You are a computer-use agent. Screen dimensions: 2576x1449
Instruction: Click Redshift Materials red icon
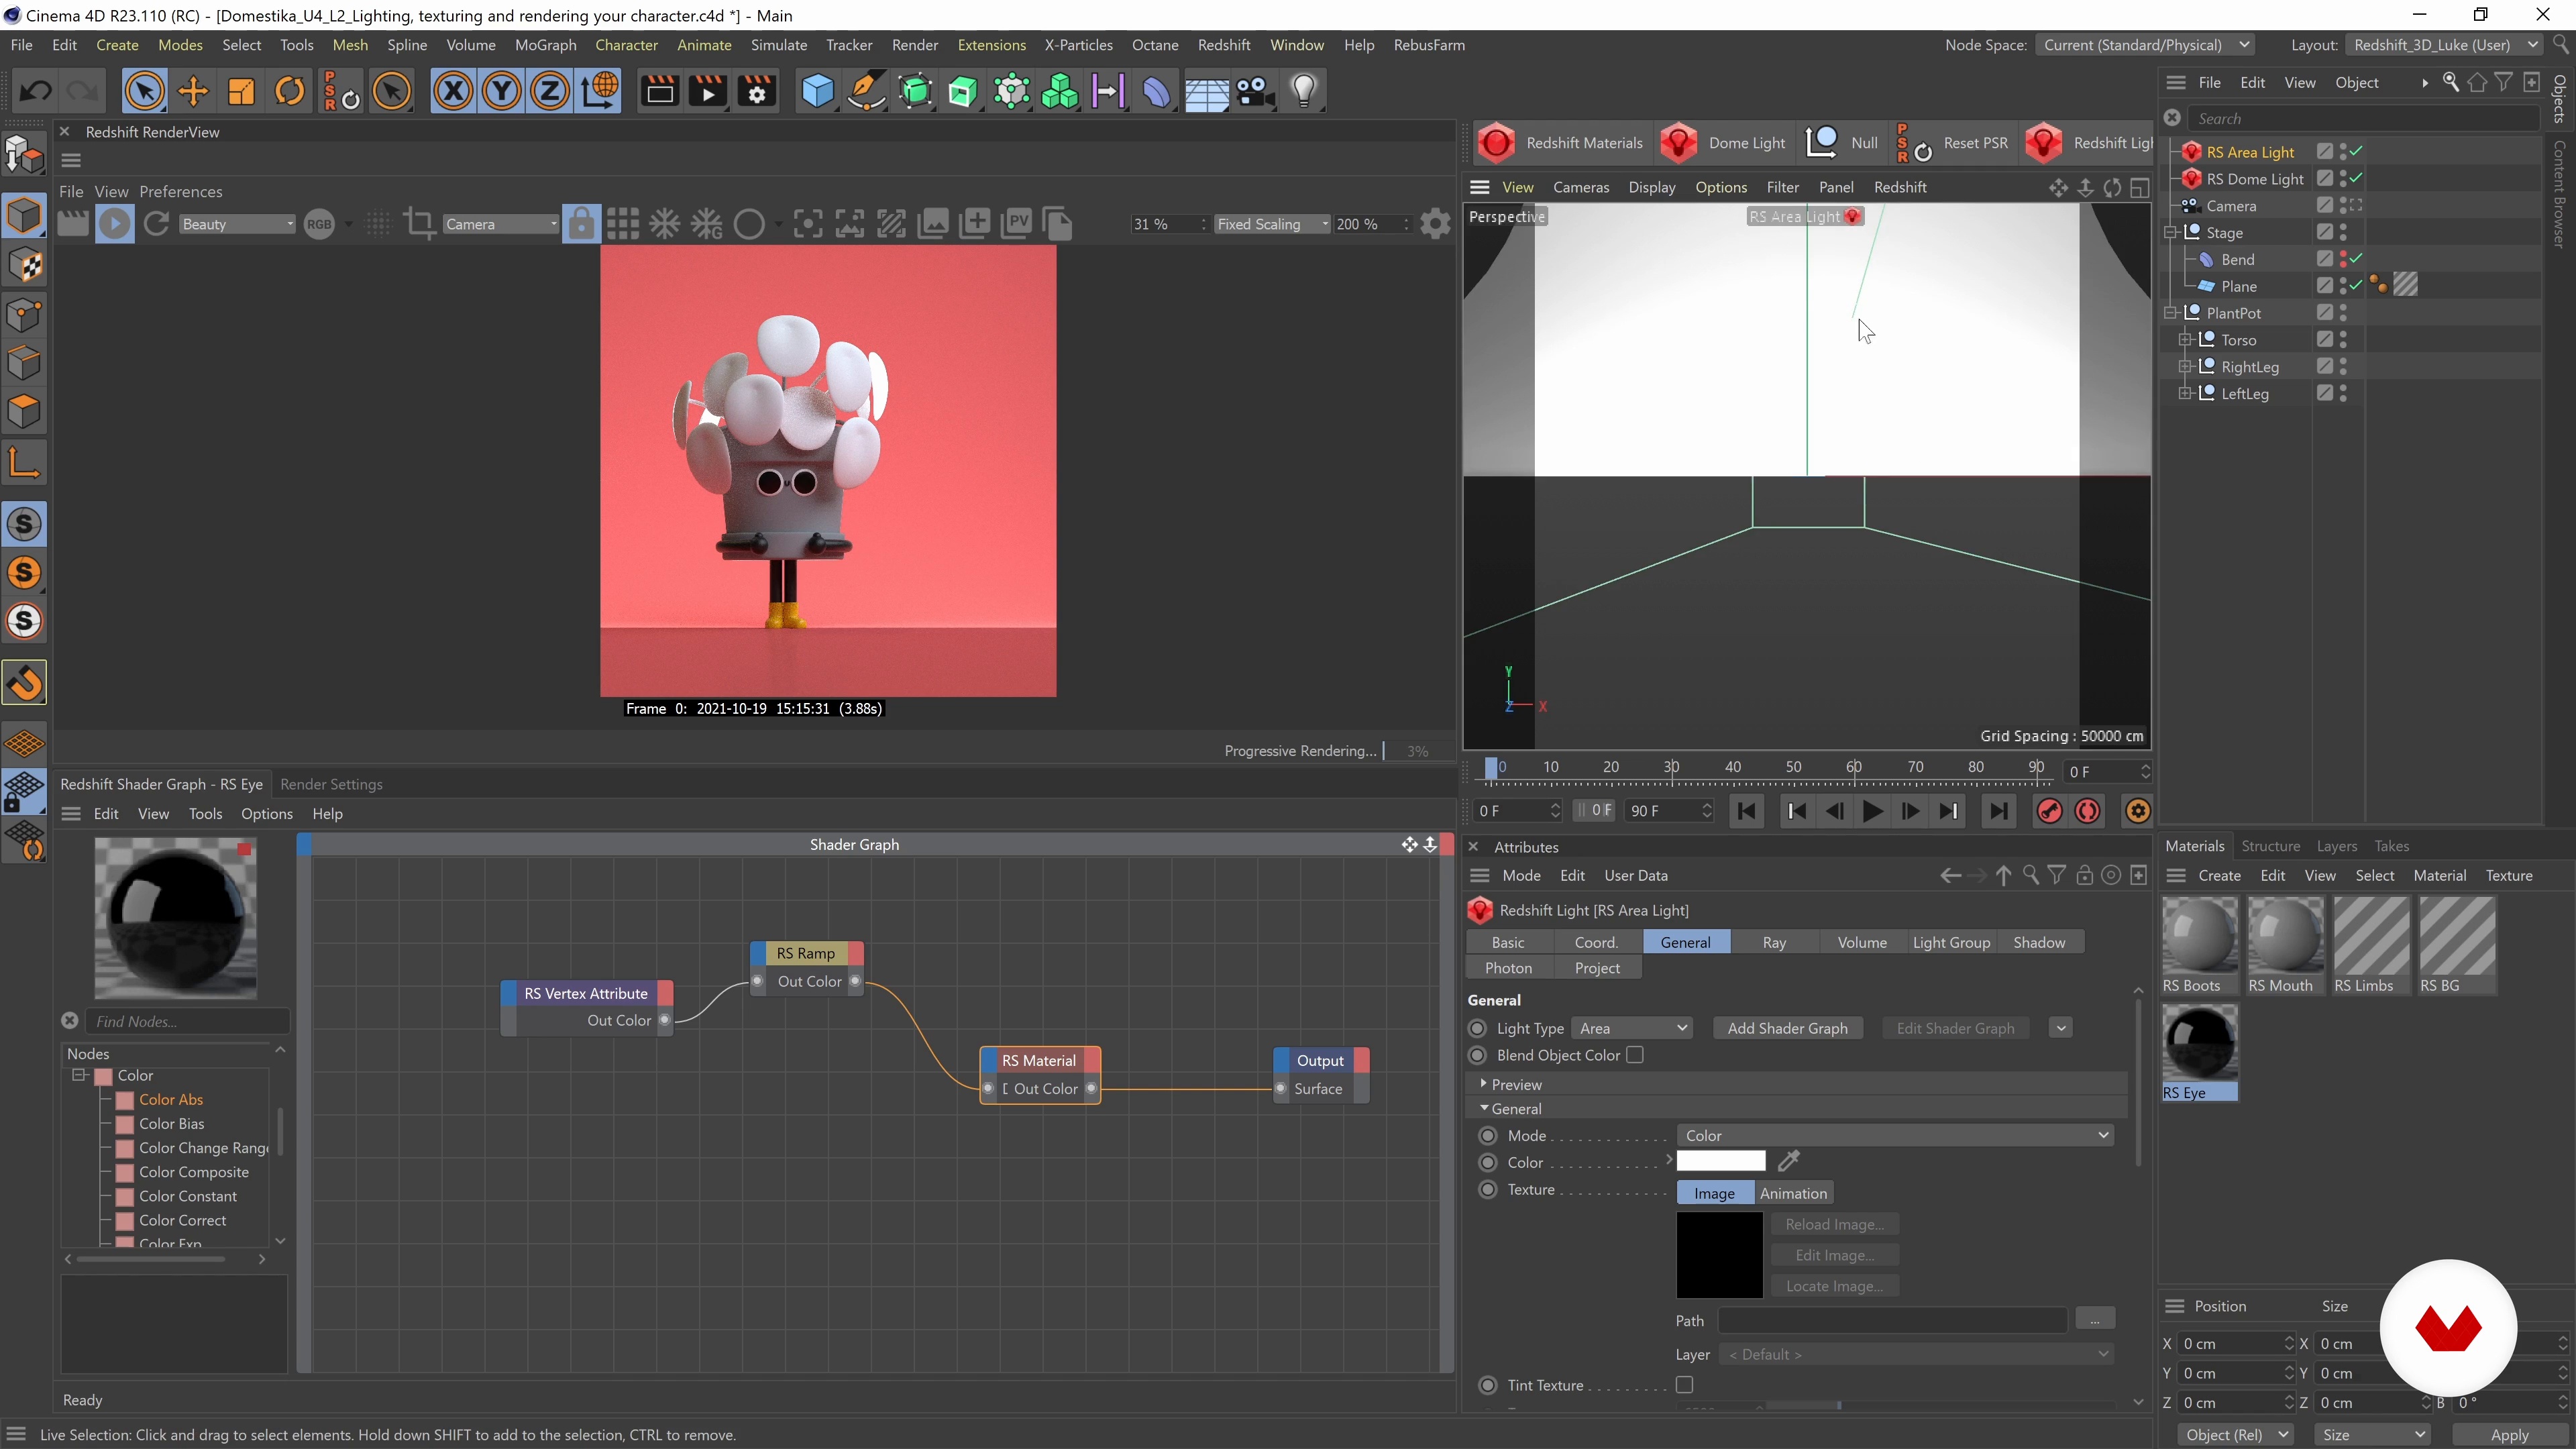[x=1496, y=143]
